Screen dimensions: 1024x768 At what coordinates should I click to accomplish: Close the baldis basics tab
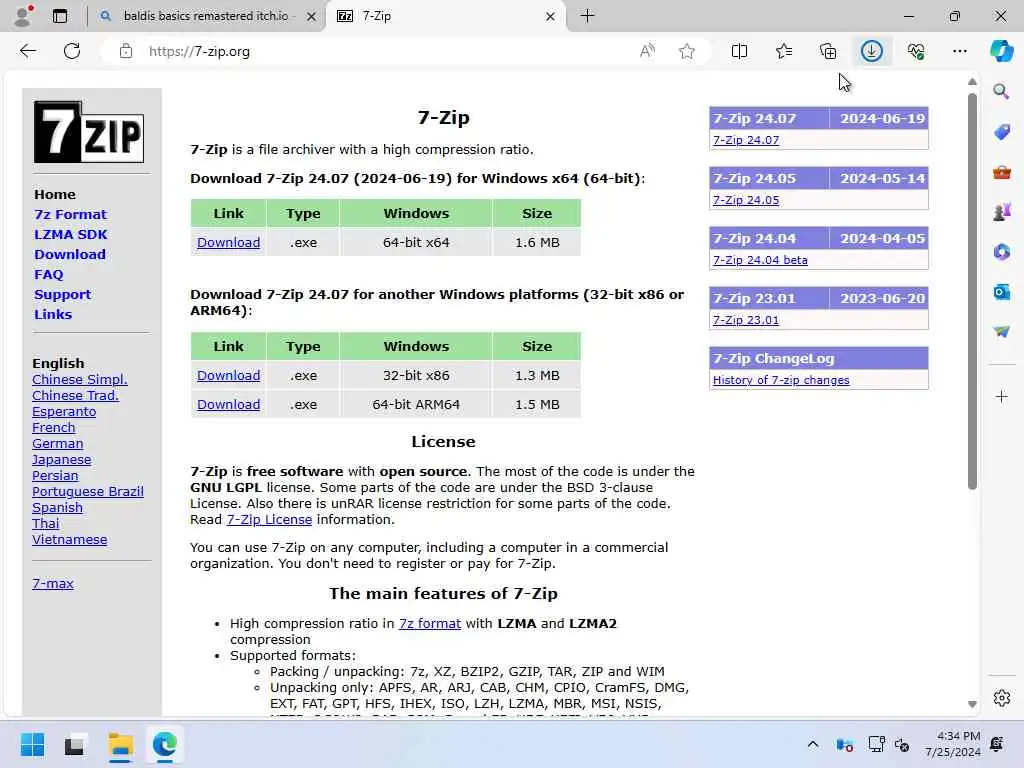pyautogui.click(x=312, y=16)
